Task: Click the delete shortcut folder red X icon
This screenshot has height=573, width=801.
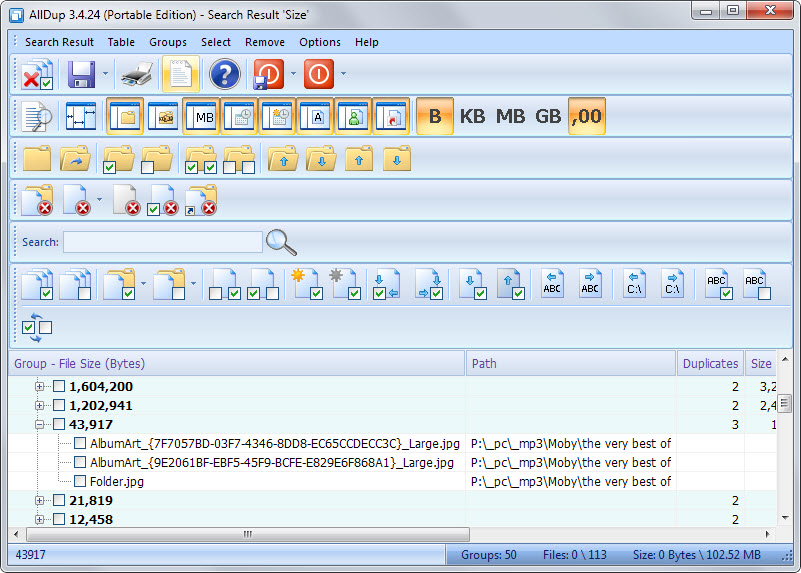Action: pos(201,200)
